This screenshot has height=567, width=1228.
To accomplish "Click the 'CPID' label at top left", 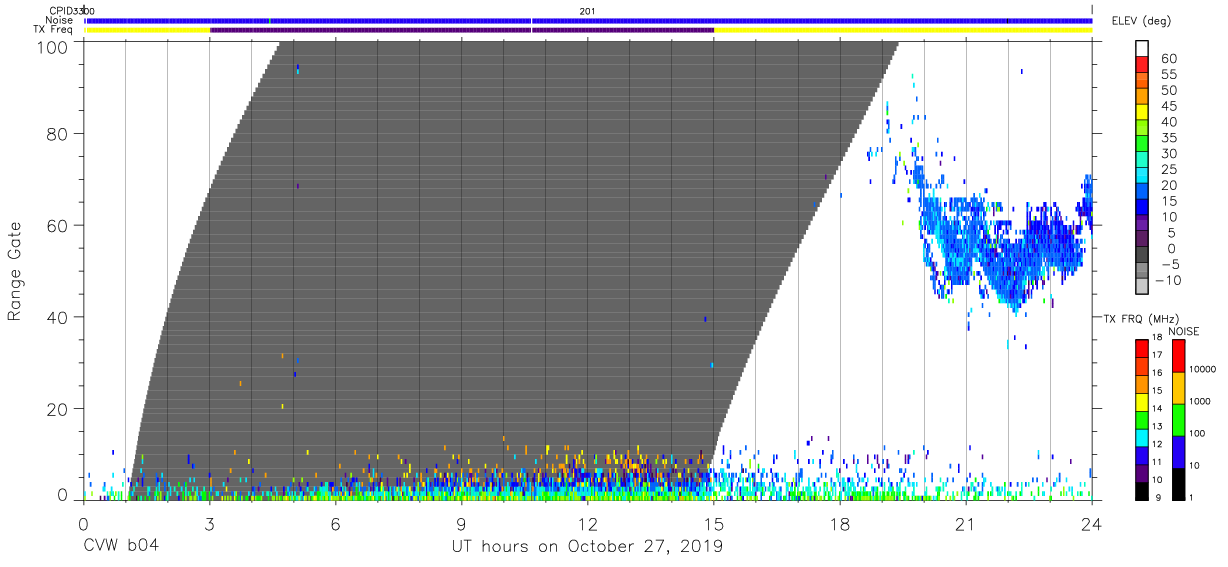I will point(60,11).
